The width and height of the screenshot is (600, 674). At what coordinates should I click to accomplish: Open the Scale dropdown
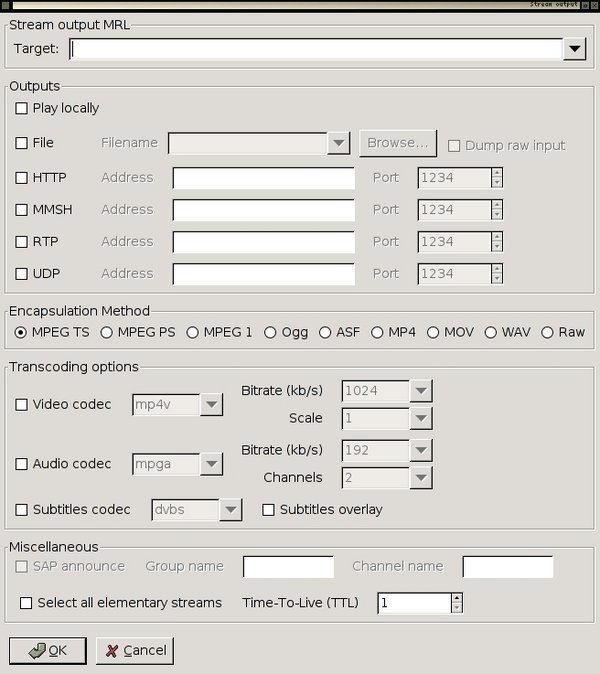coord(421,418)
